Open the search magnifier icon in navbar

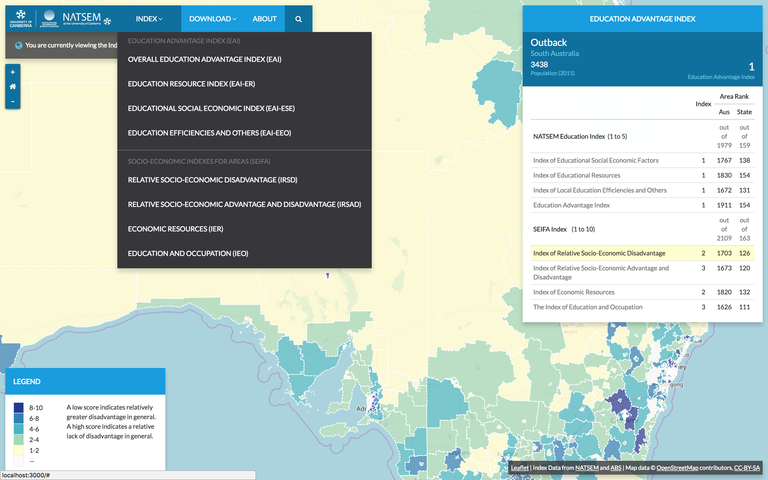[298, 18]
